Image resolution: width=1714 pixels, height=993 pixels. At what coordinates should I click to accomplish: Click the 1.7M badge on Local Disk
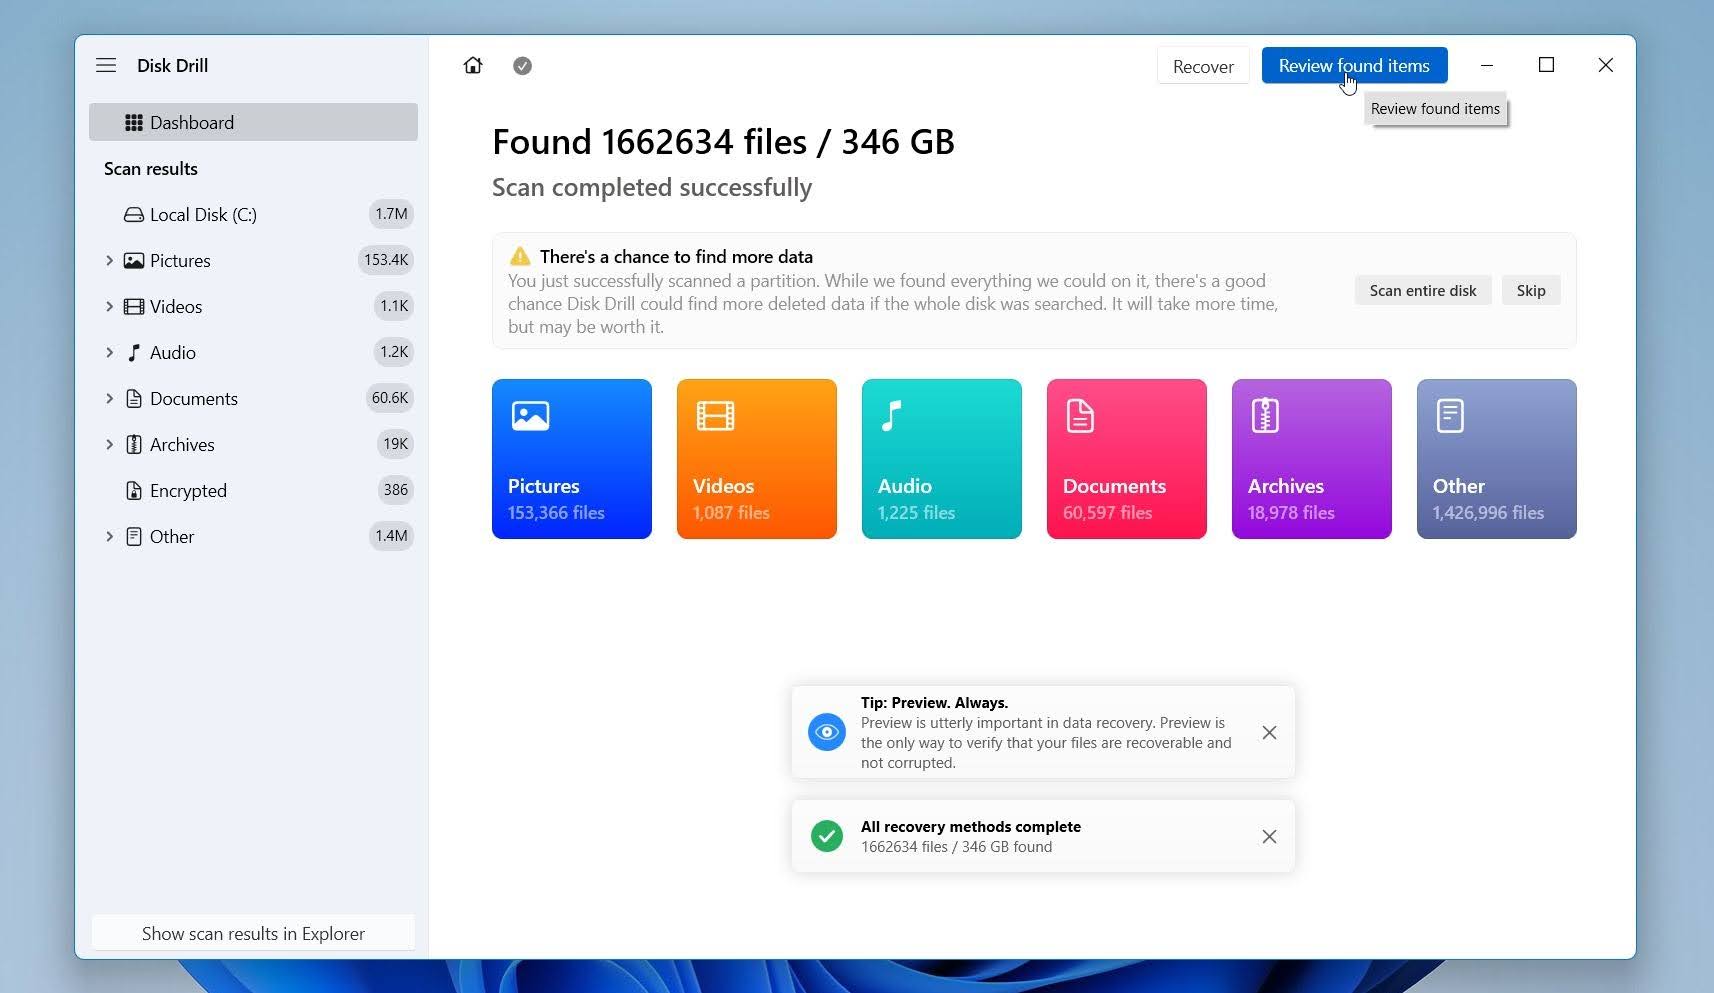tap(391, 214)
